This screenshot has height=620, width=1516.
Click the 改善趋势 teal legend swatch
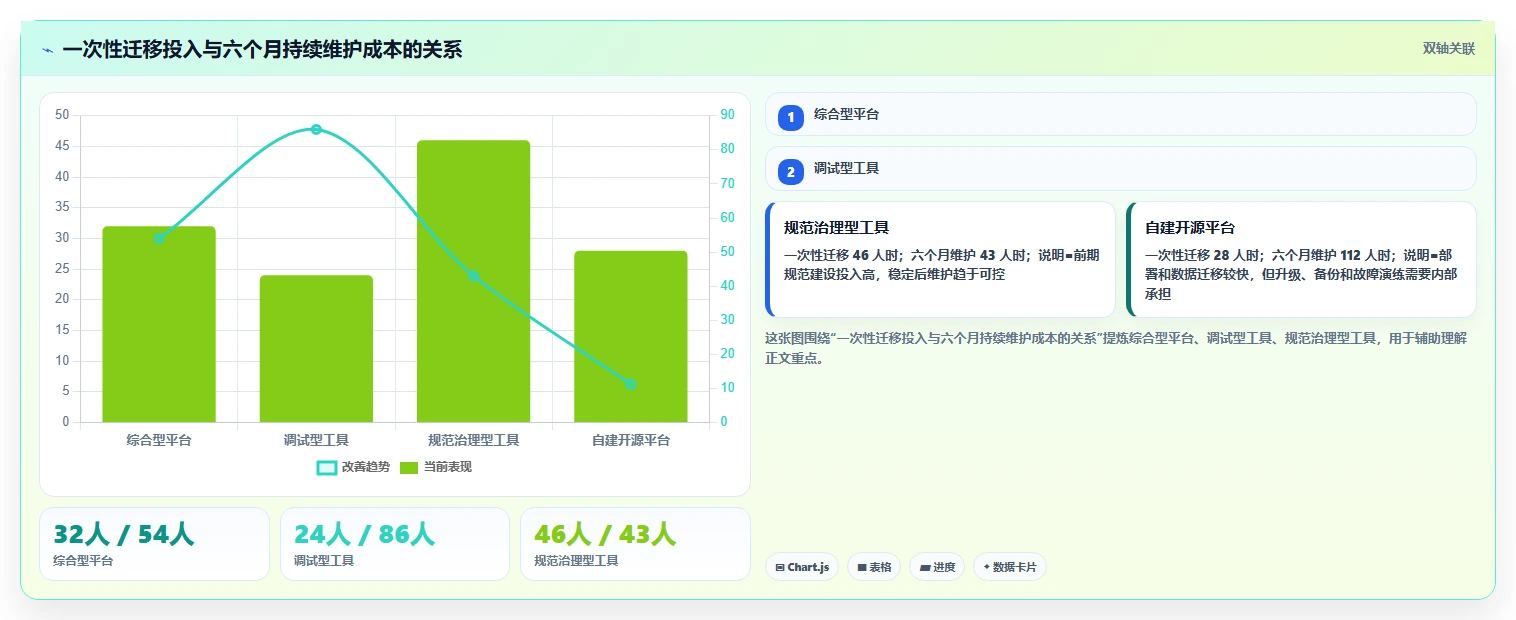[x=327, y=468]
